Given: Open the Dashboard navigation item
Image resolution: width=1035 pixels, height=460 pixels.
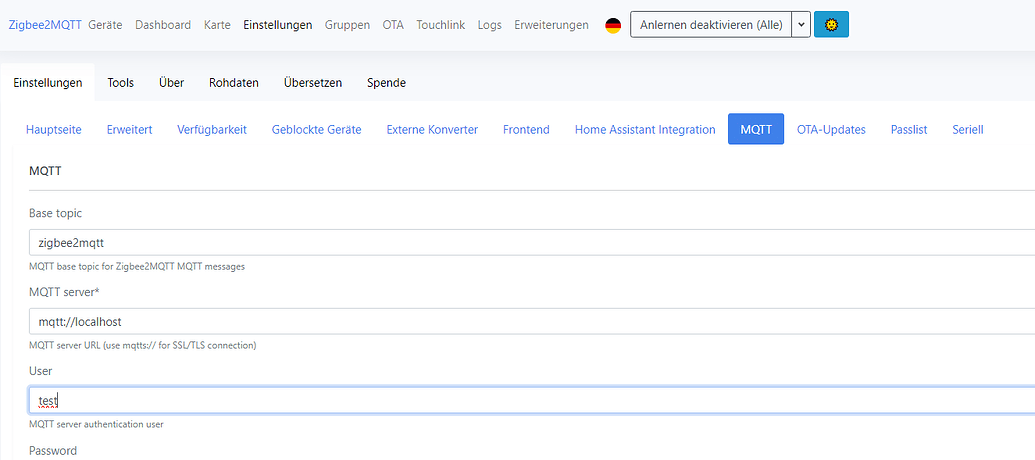Looking at the screenshot, I should [163, 25].
